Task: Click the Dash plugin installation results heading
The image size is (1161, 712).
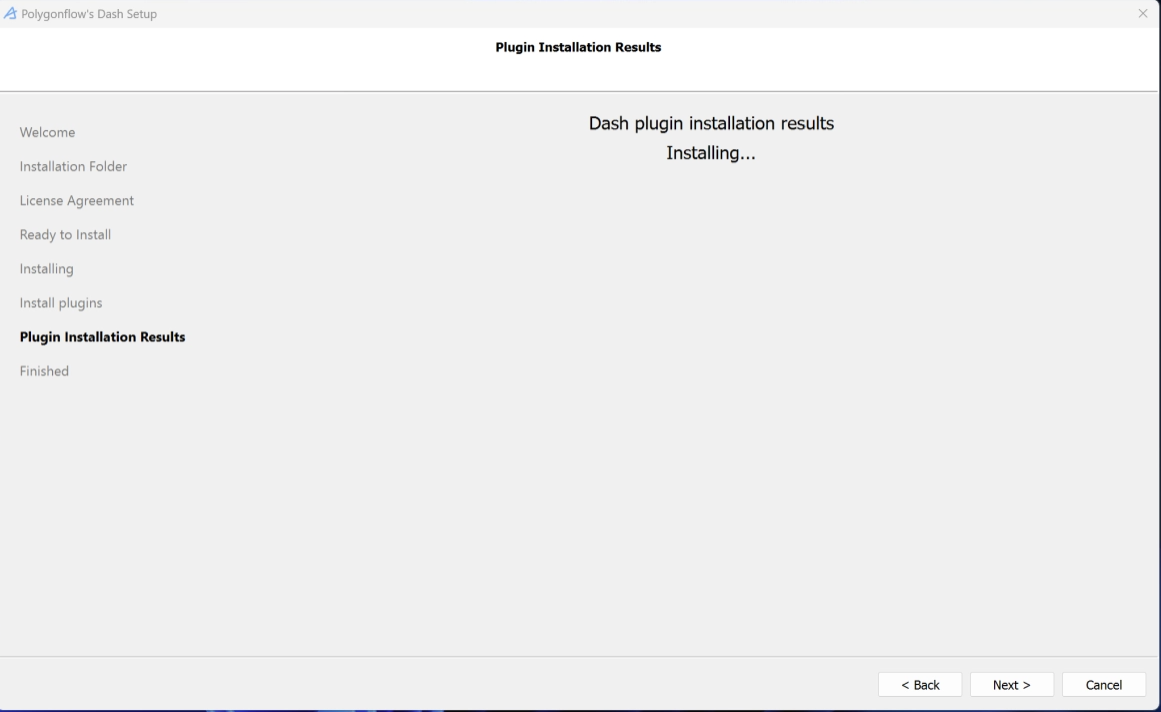Action: click(711, 123)
